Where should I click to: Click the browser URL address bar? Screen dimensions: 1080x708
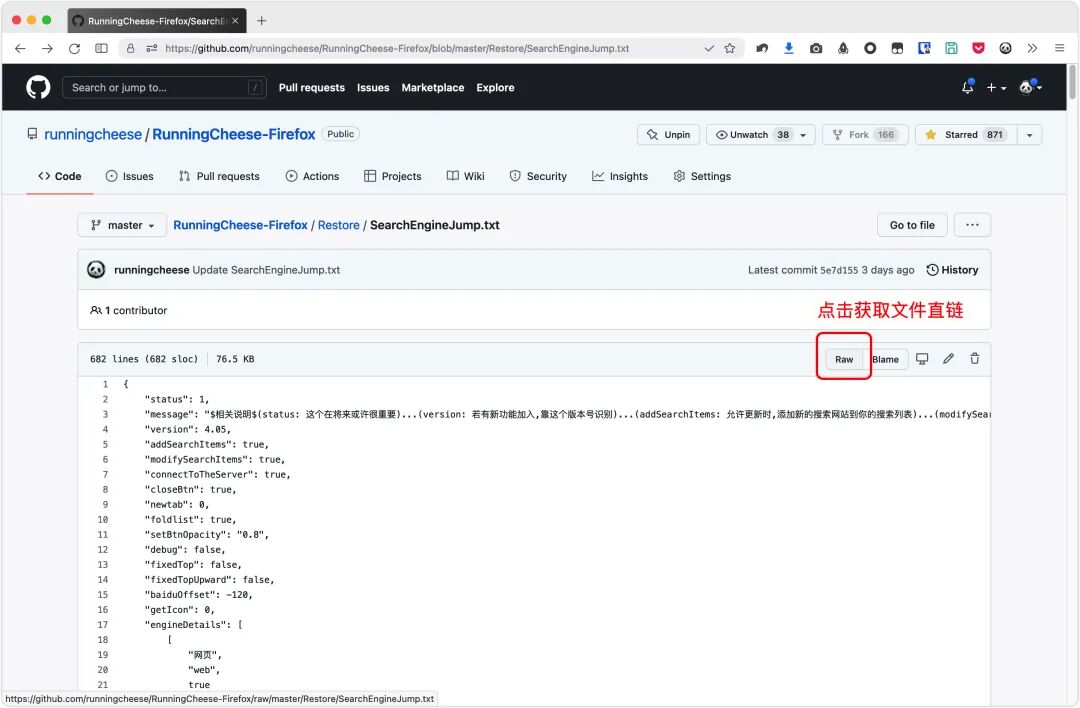click(430, 48)
